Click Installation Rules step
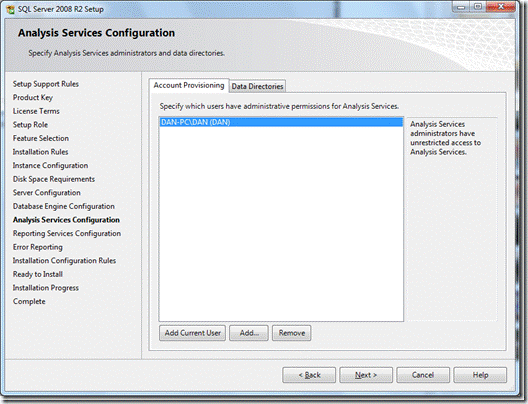 pos(40,152)
